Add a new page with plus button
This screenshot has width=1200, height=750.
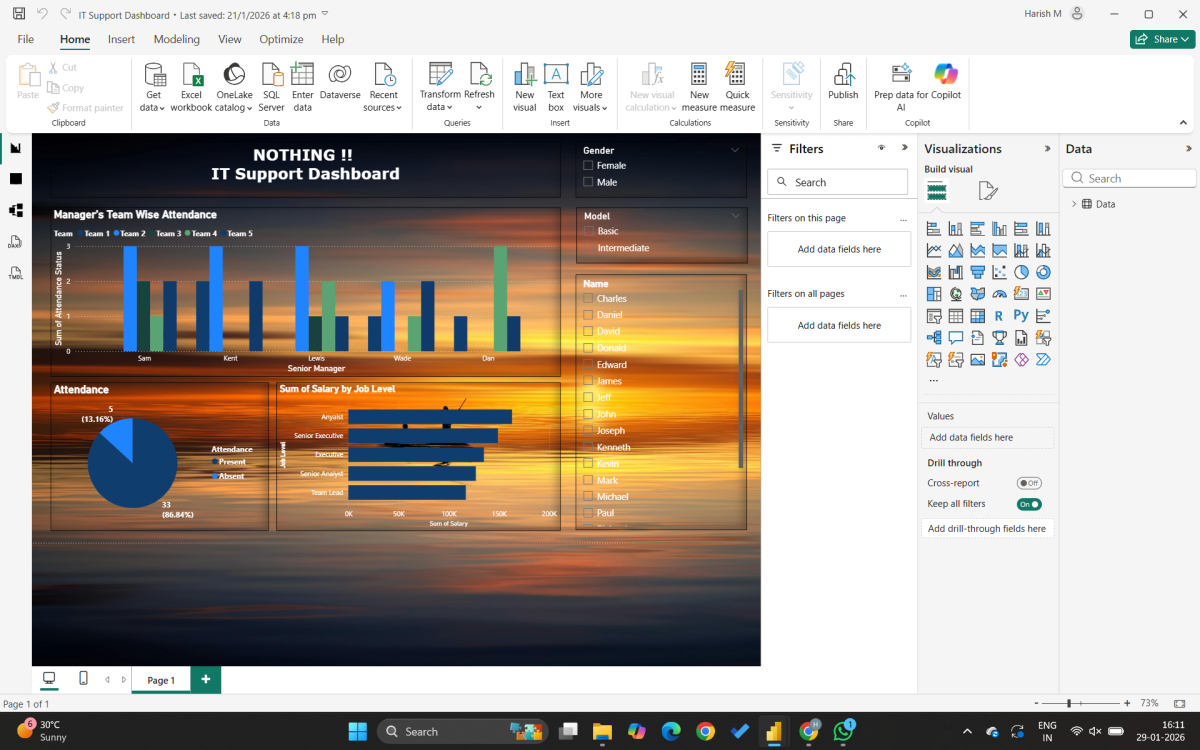tap(206, 680)
